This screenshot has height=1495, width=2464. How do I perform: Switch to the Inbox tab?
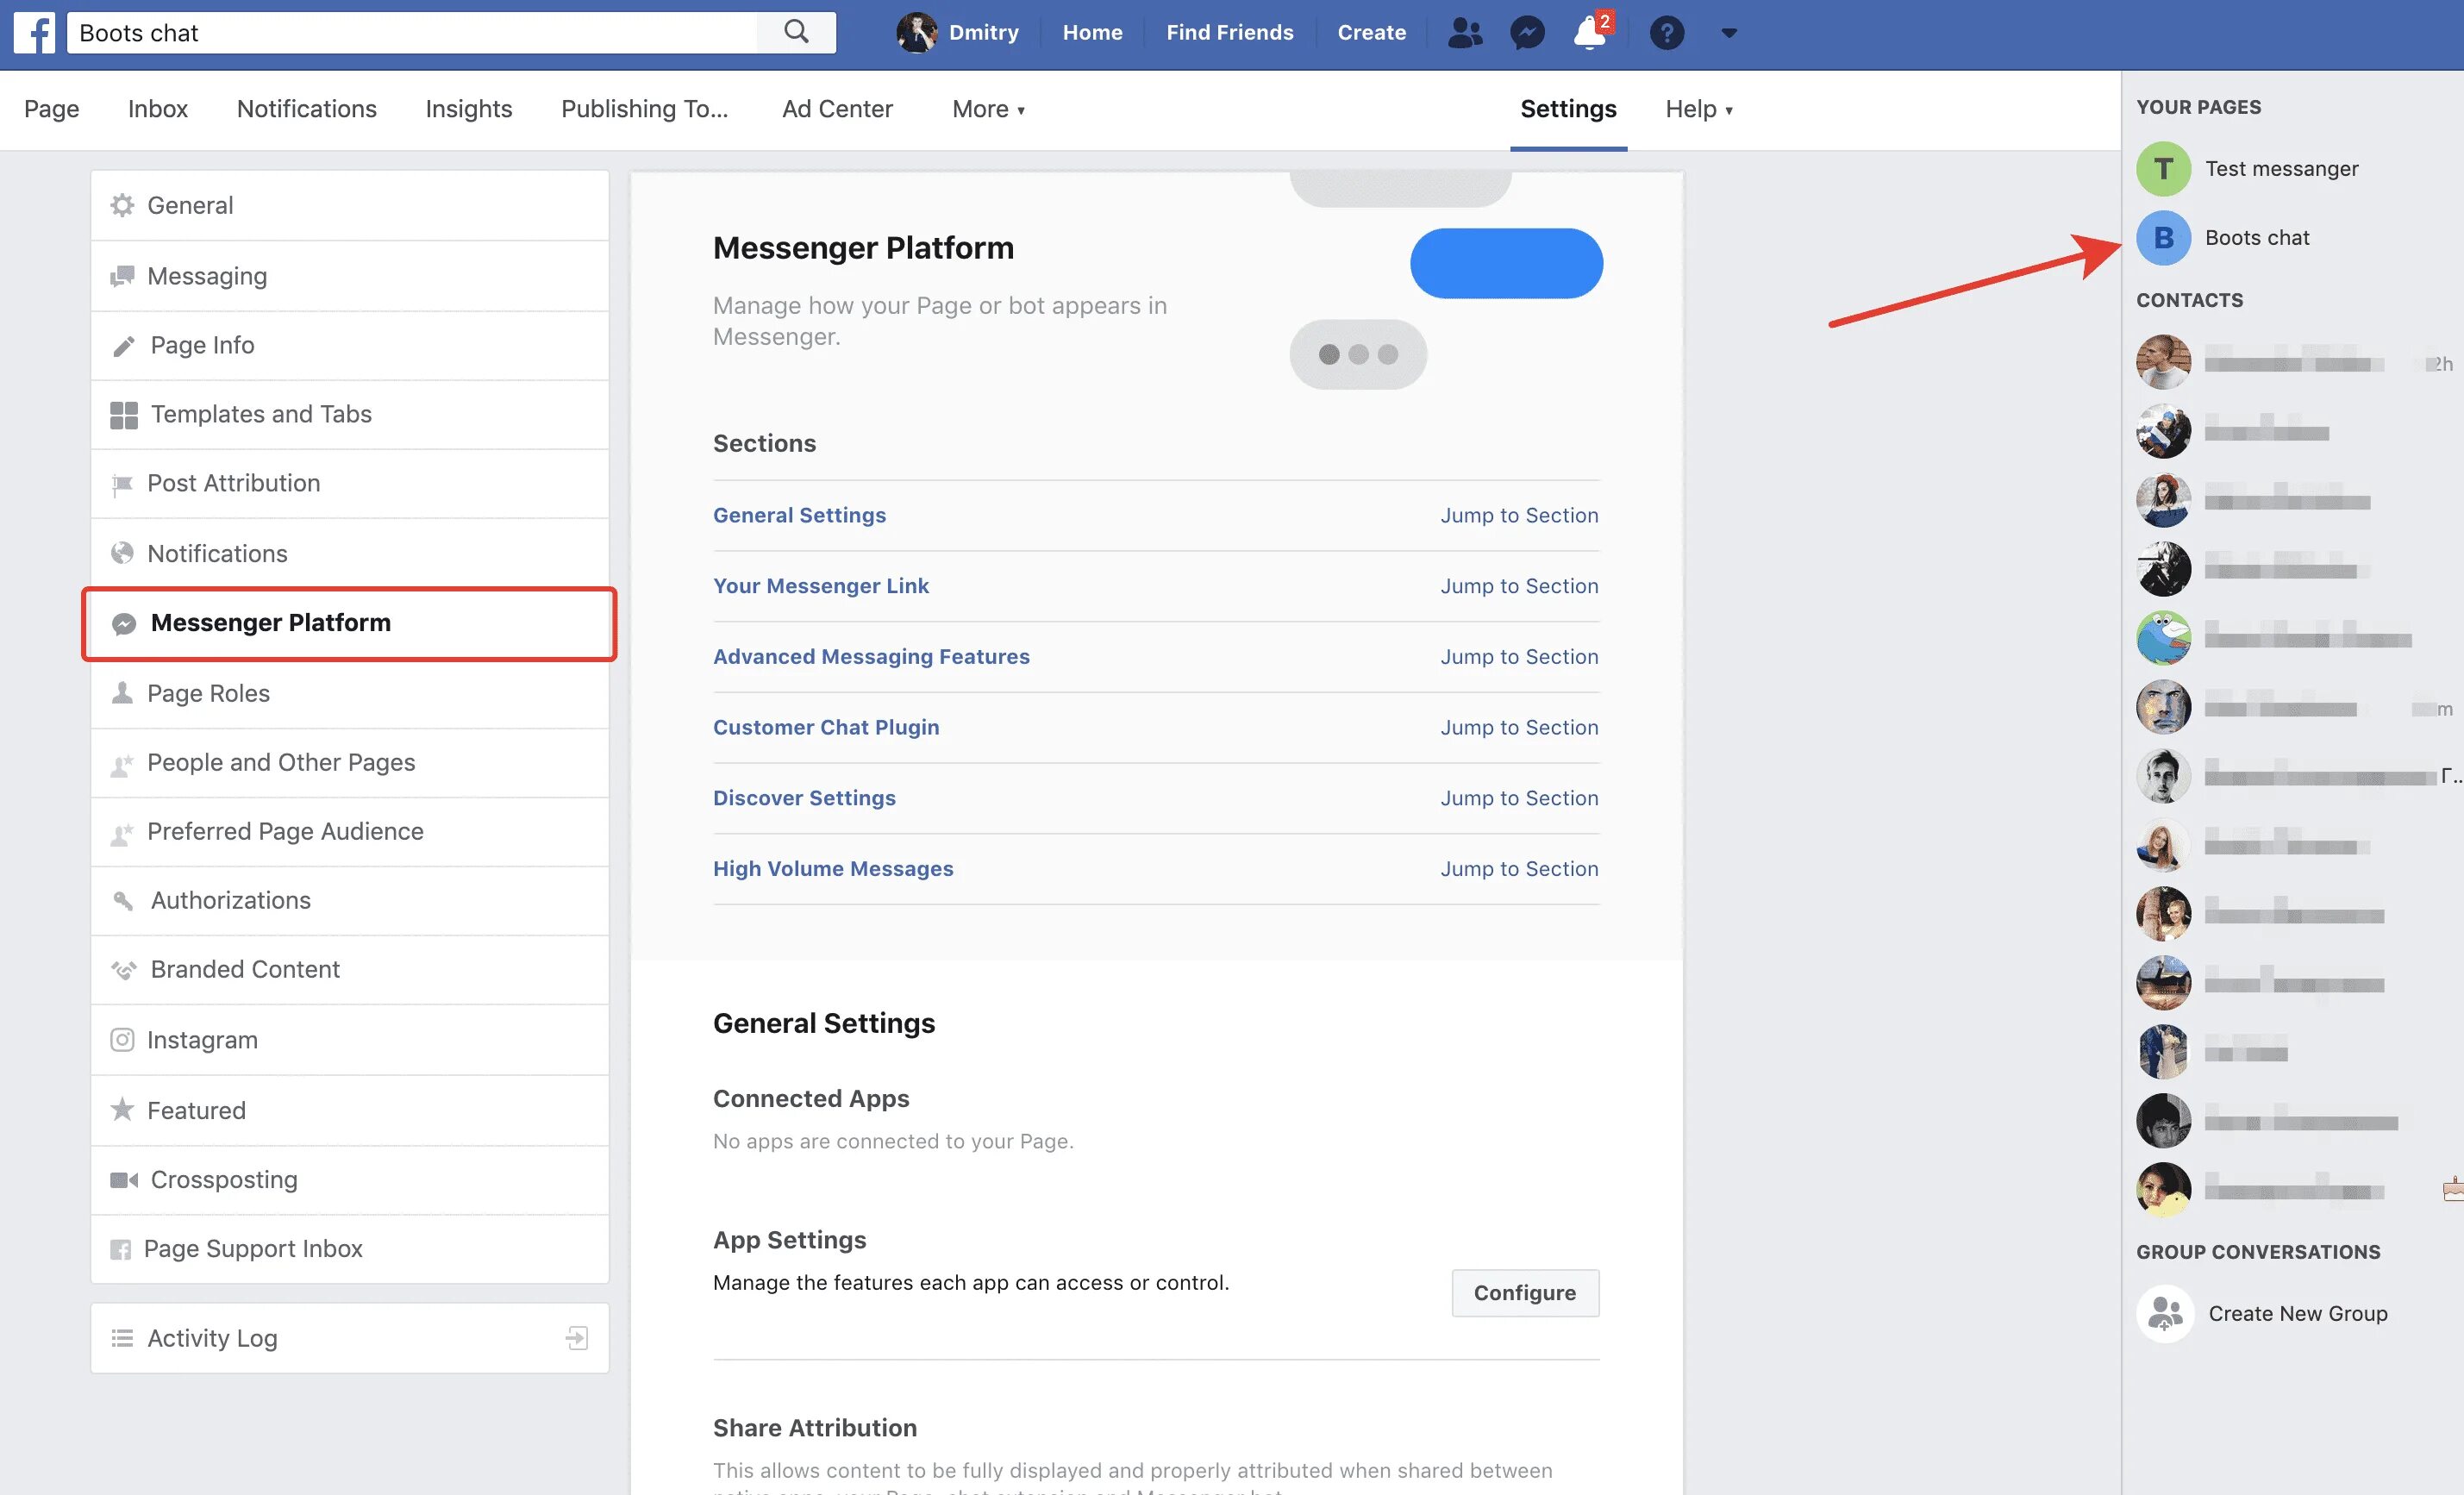click(x=158, y=109)
